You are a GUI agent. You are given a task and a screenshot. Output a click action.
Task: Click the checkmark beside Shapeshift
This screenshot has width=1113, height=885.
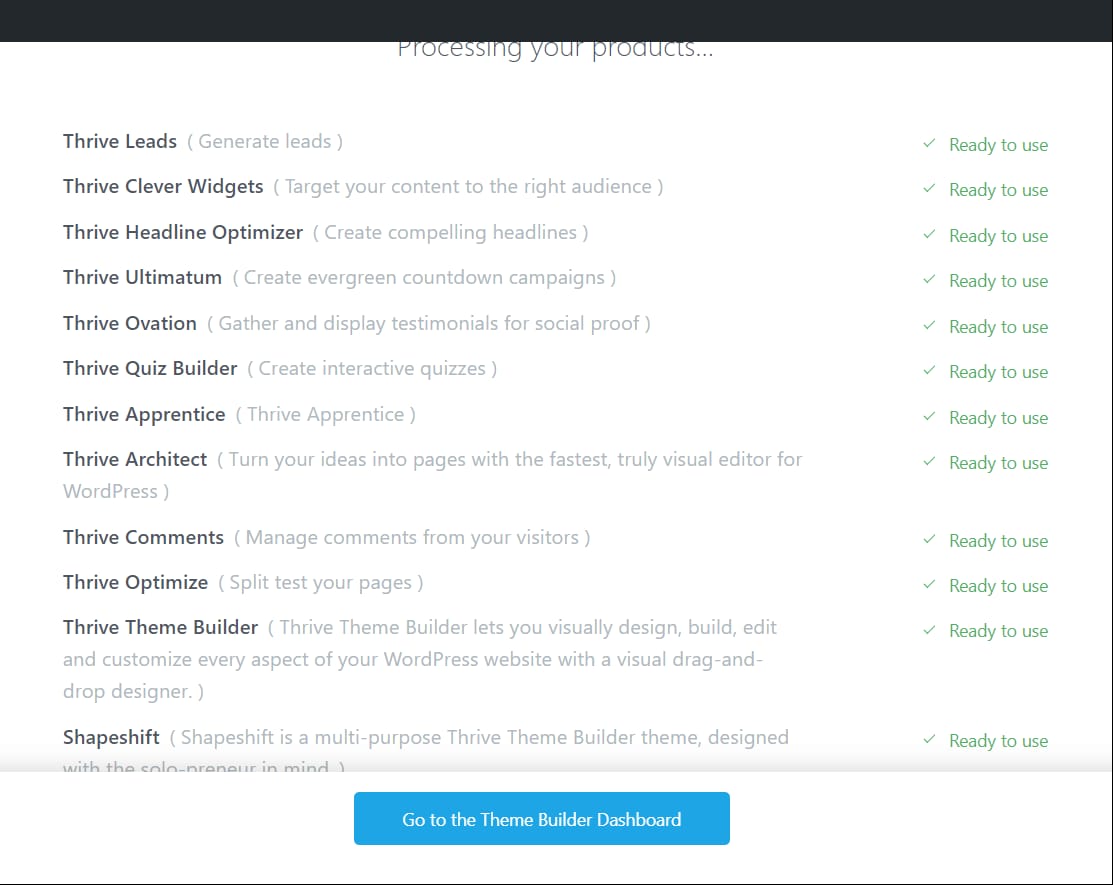coord(928,740)
